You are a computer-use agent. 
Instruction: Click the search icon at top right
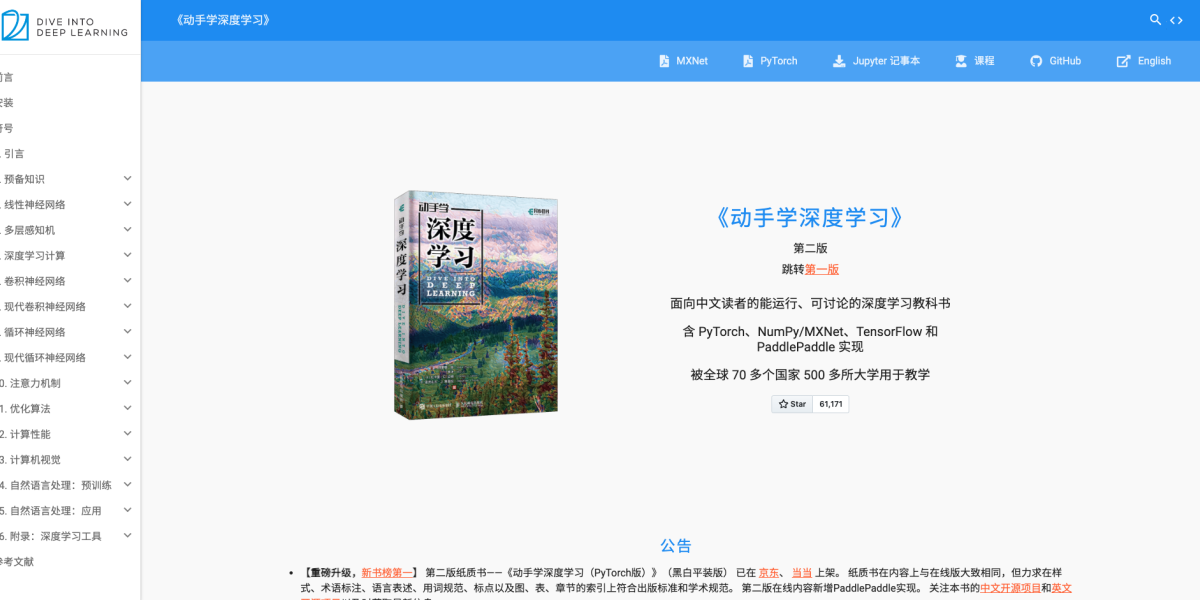1155,19
